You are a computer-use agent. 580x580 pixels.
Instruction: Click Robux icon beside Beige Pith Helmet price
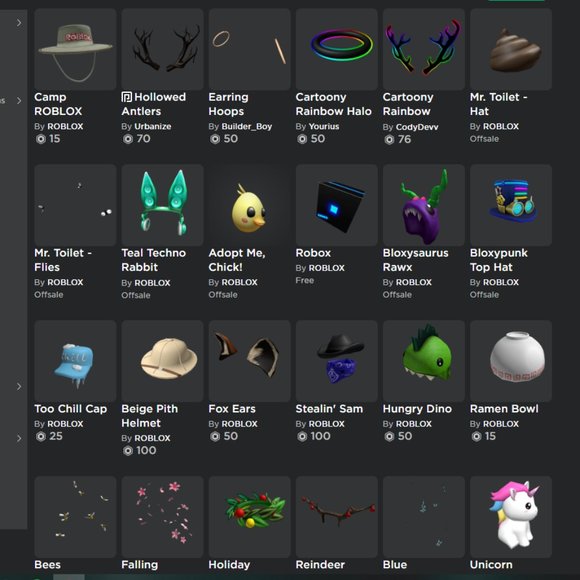click(128, 451)
